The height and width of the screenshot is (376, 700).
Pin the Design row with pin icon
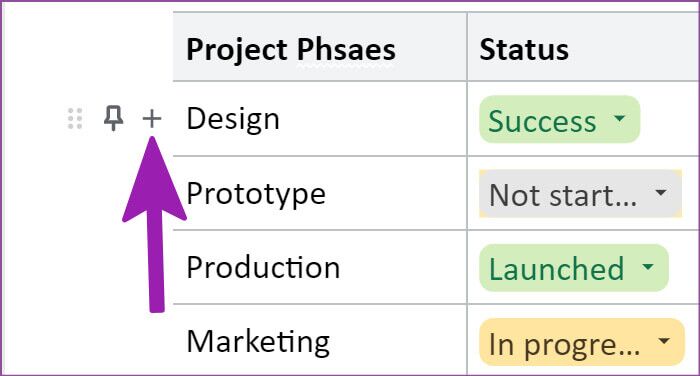point(113,118)
